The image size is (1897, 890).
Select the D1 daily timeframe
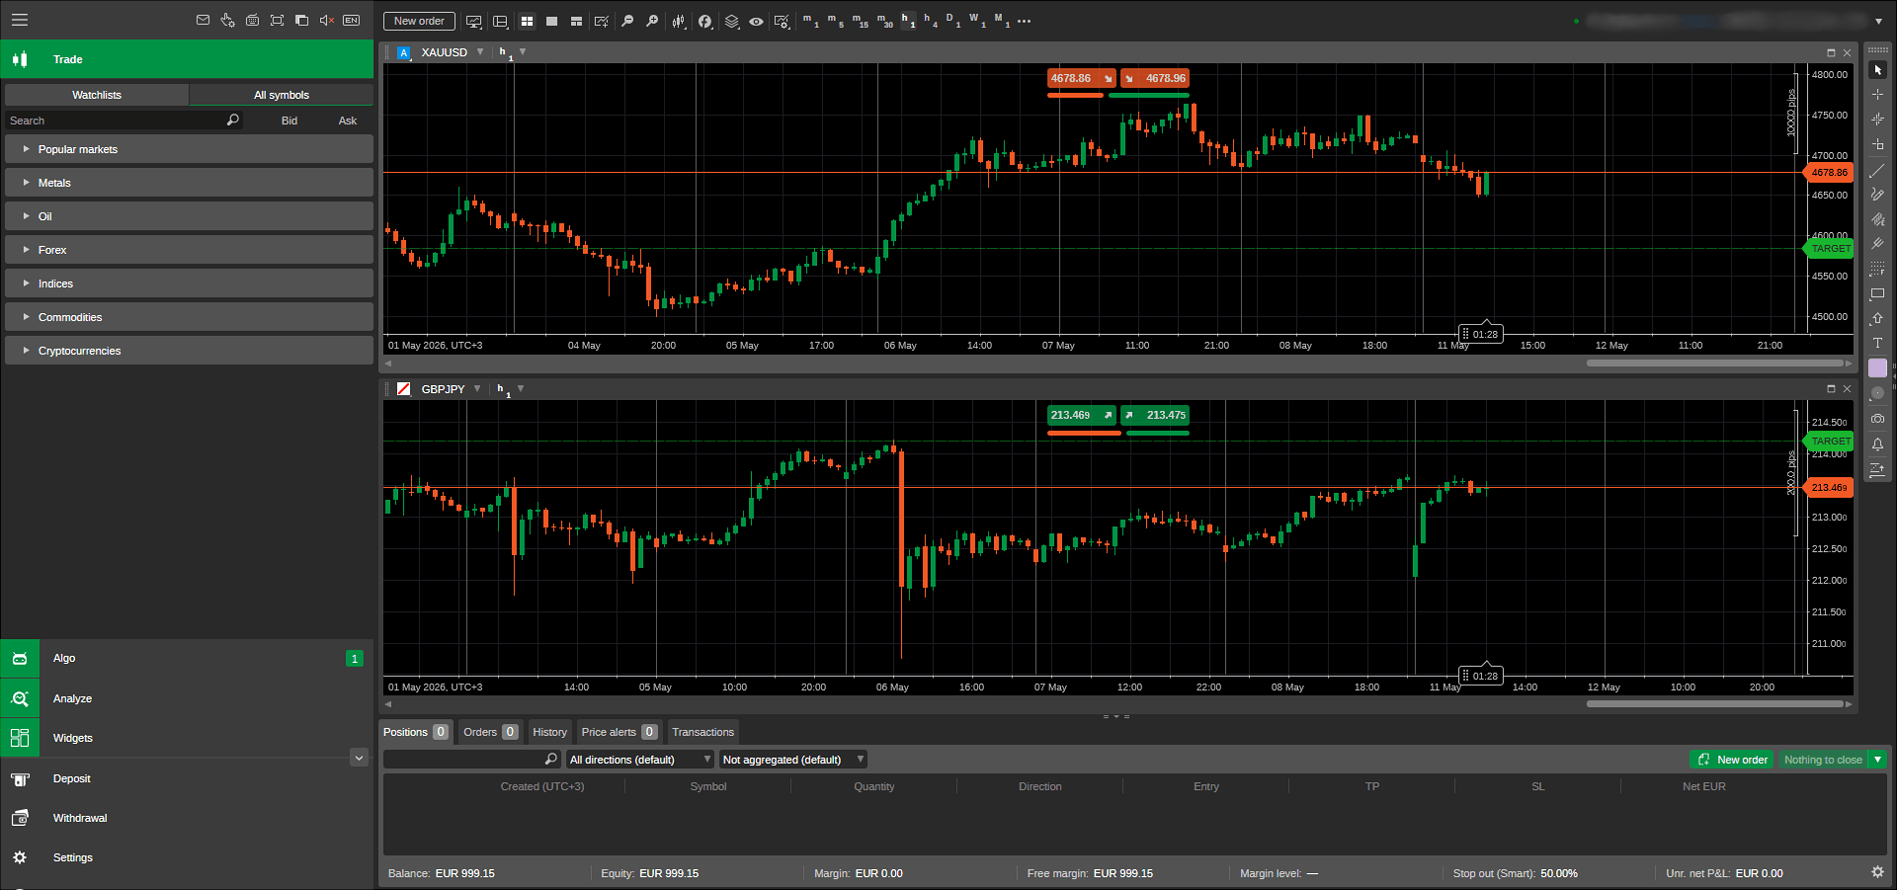click(954, 20)
